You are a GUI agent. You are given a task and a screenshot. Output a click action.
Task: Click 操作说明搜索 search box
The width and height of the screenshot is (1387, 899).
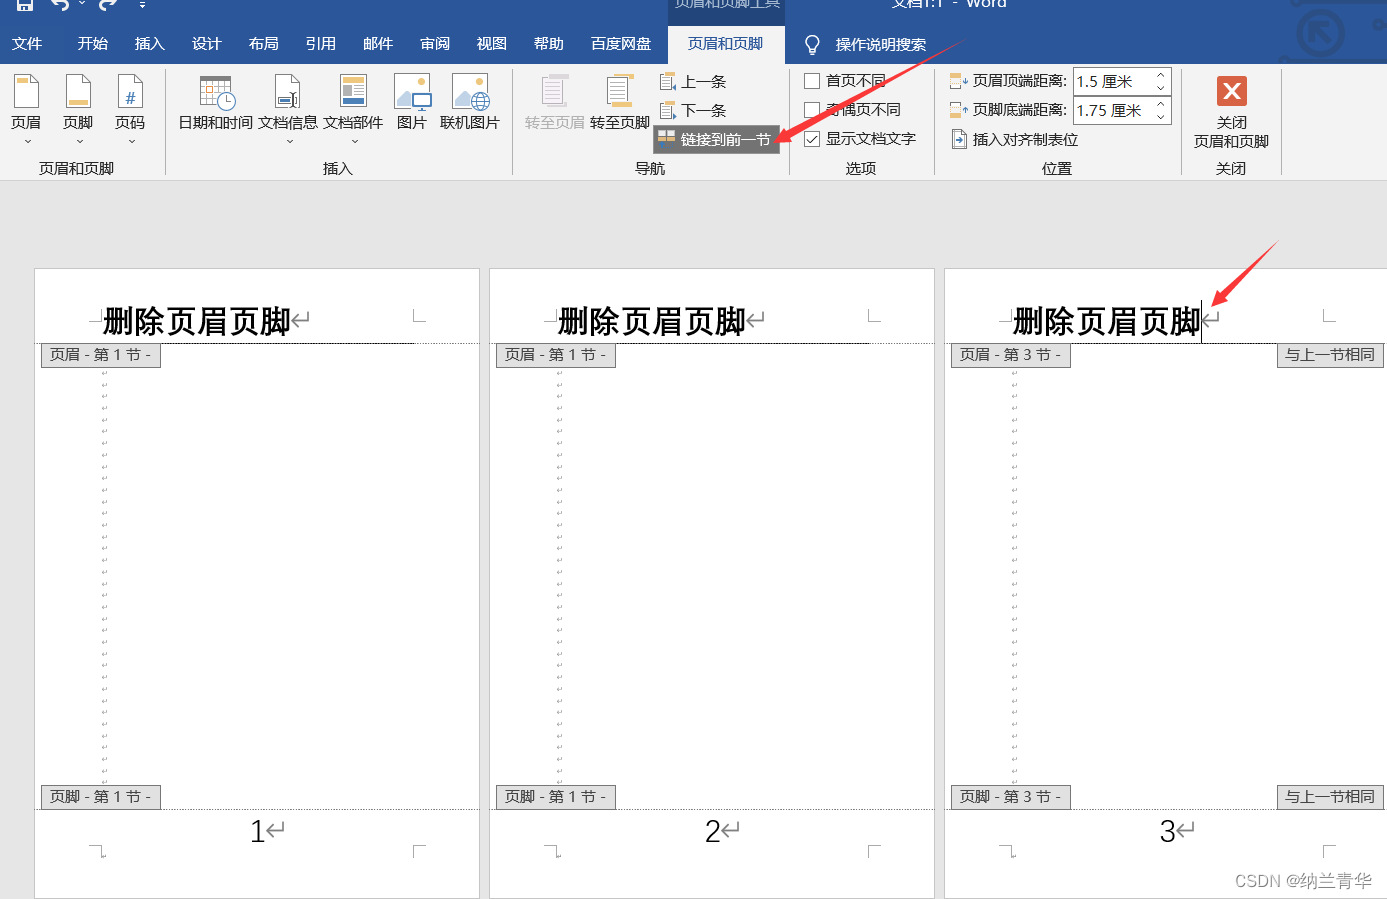point(881,45)
